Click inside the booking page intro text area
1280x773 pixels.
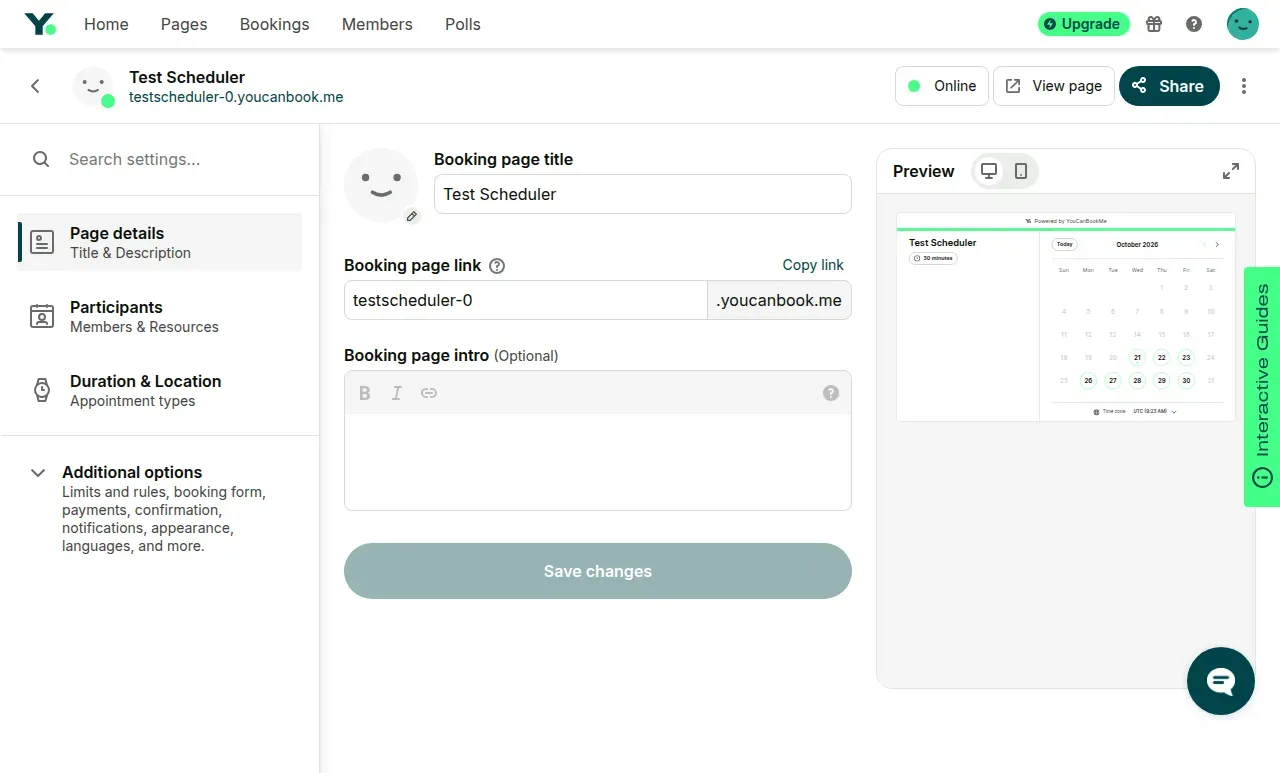coord(598,461)
